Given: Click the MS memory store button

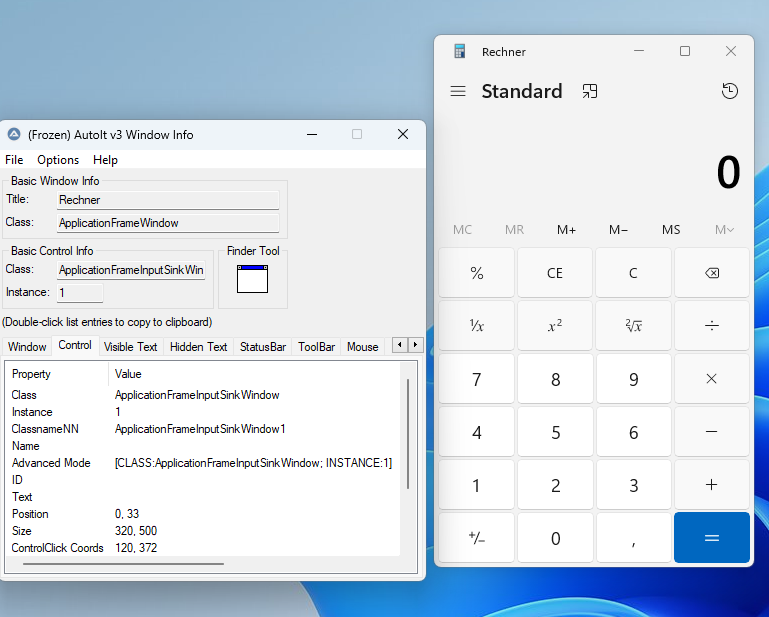Looking at the screenshot, I should pos(671,230).
